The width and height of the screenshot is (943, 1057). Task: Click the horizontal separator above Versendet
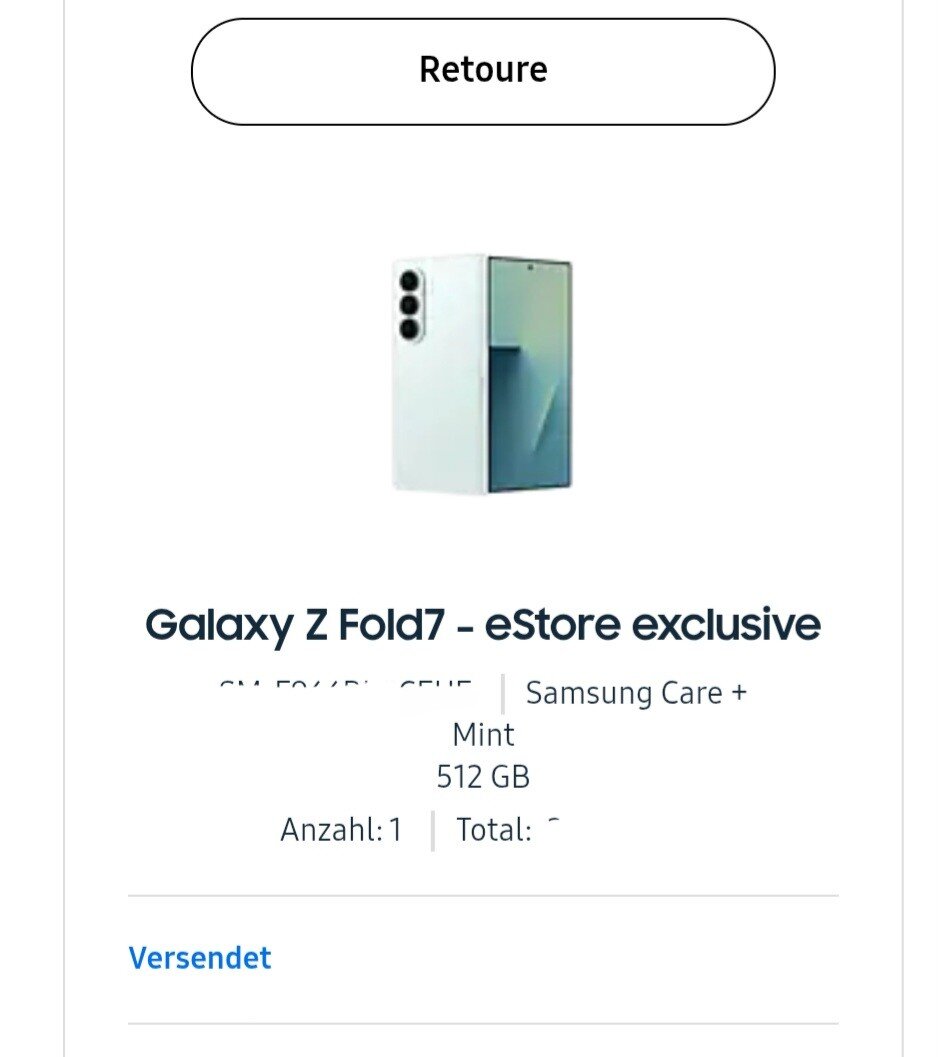(x=483, y=896)
